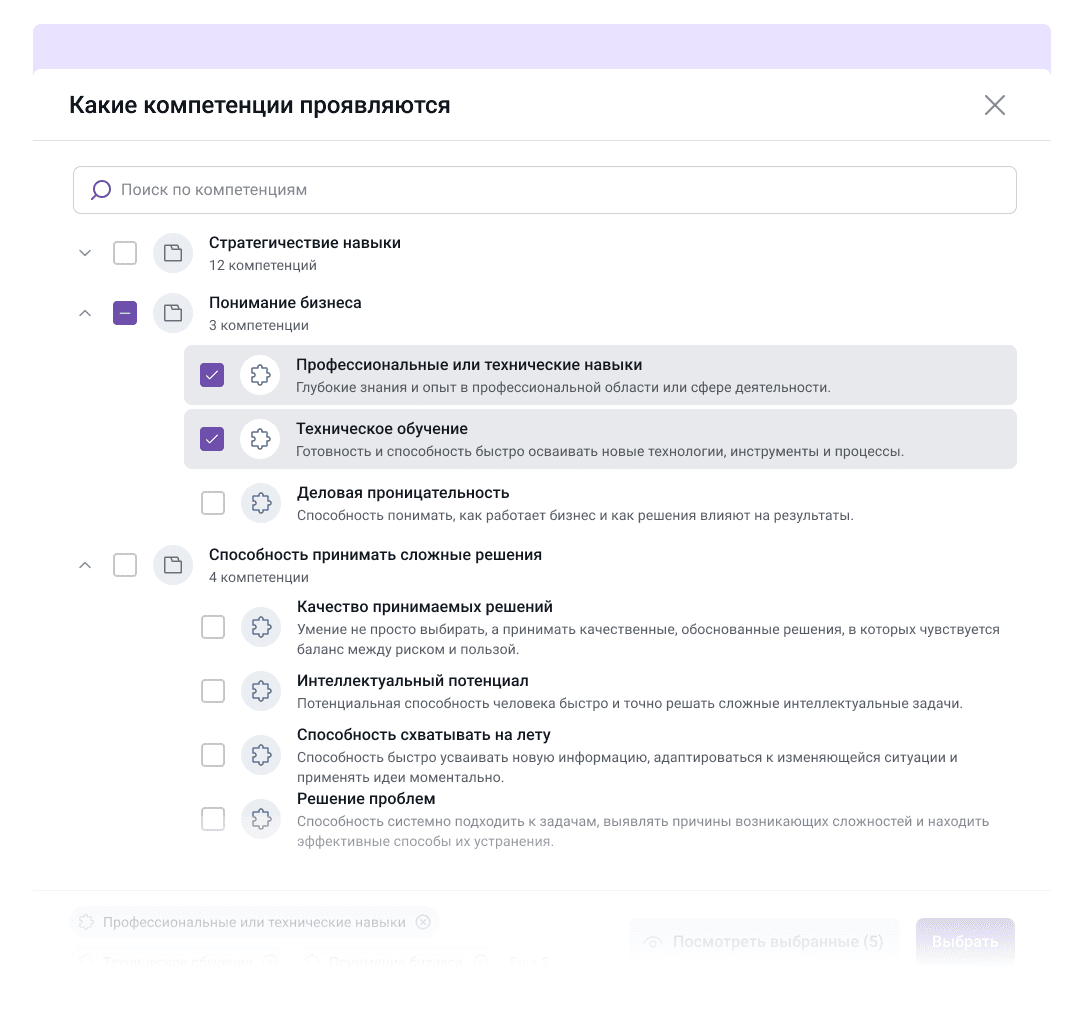Uncheck Профессиональные или технические навыки checkbox
This screenshot has height=1012, width=1090.
pyautogui.click(x=212, y=375)
